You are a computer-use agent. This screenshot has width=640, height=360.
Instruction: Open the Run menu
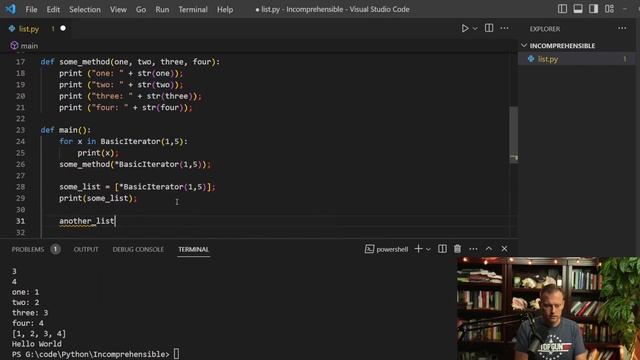coord(162,9)
